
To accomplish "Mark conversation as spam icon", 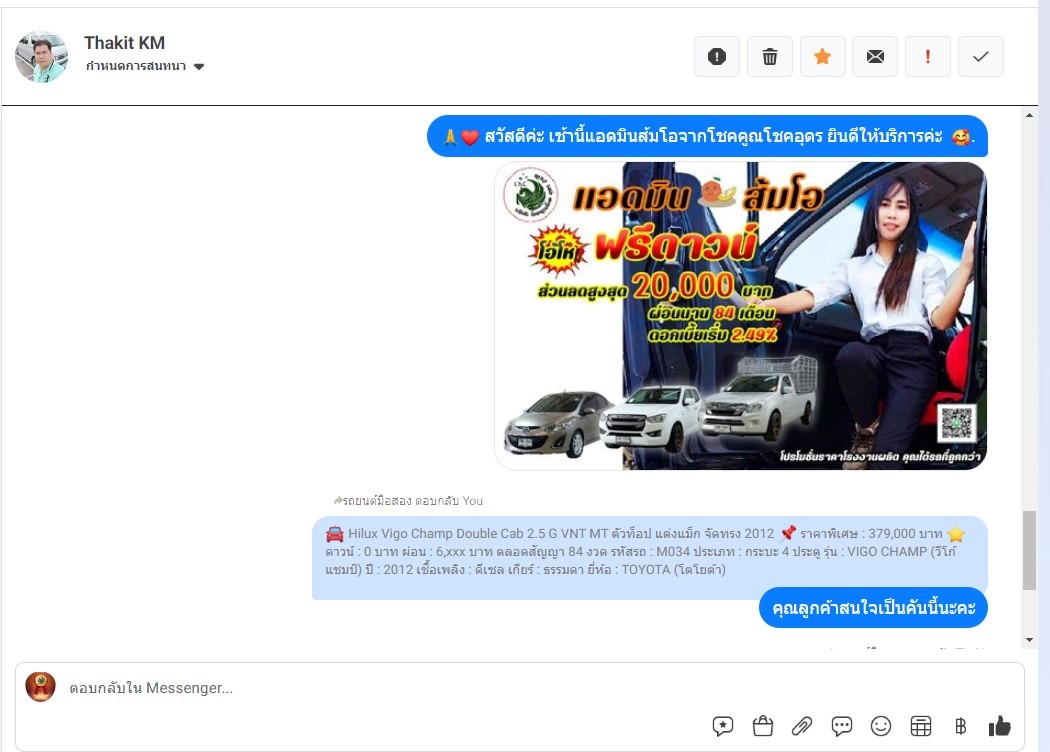I will pos(717,57).
